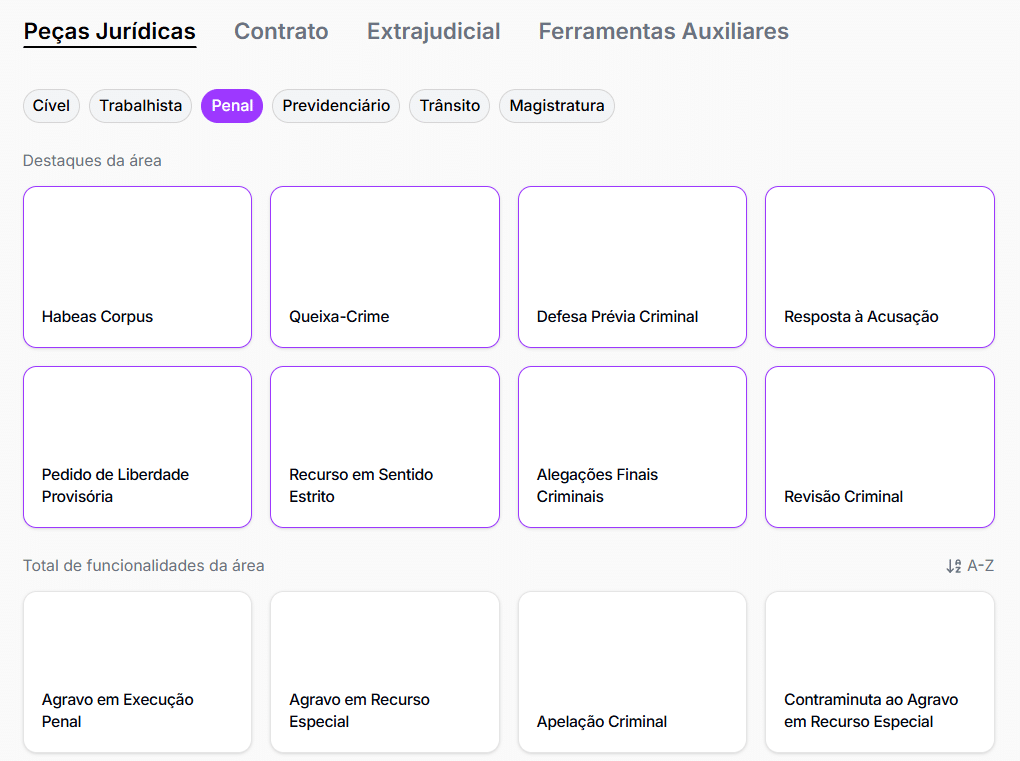
Task: Click the active Penal filter chip
Action: [232, 106]
